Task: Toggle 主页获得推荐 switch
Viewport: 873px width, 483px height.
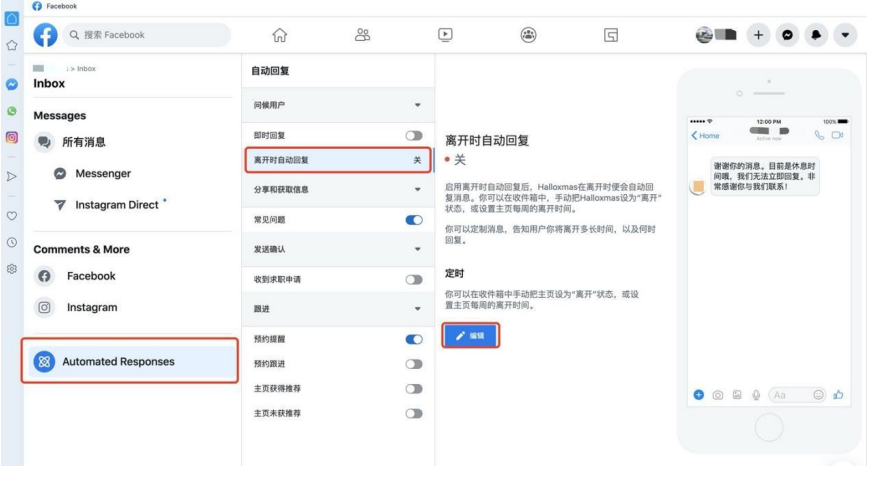Action: click(x=414, y=389)
